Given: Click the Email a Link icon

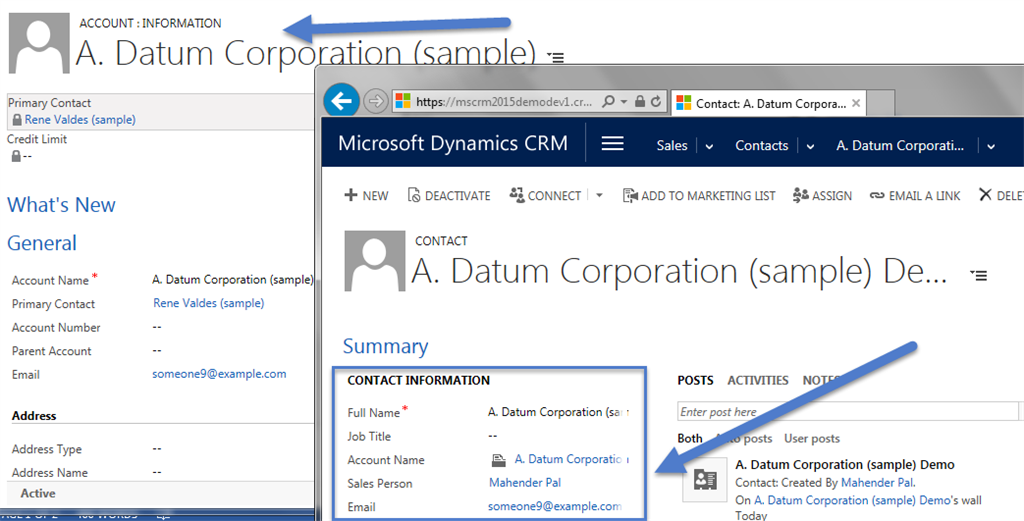Looking at the screenshot, I should (877, 196).
